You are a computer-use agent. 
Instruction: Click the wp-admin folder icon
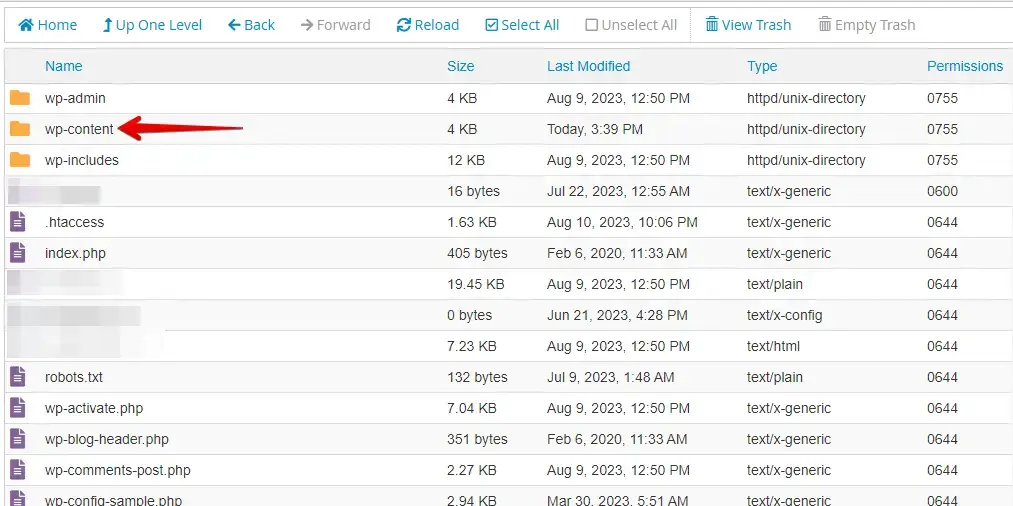pos(20,98)
